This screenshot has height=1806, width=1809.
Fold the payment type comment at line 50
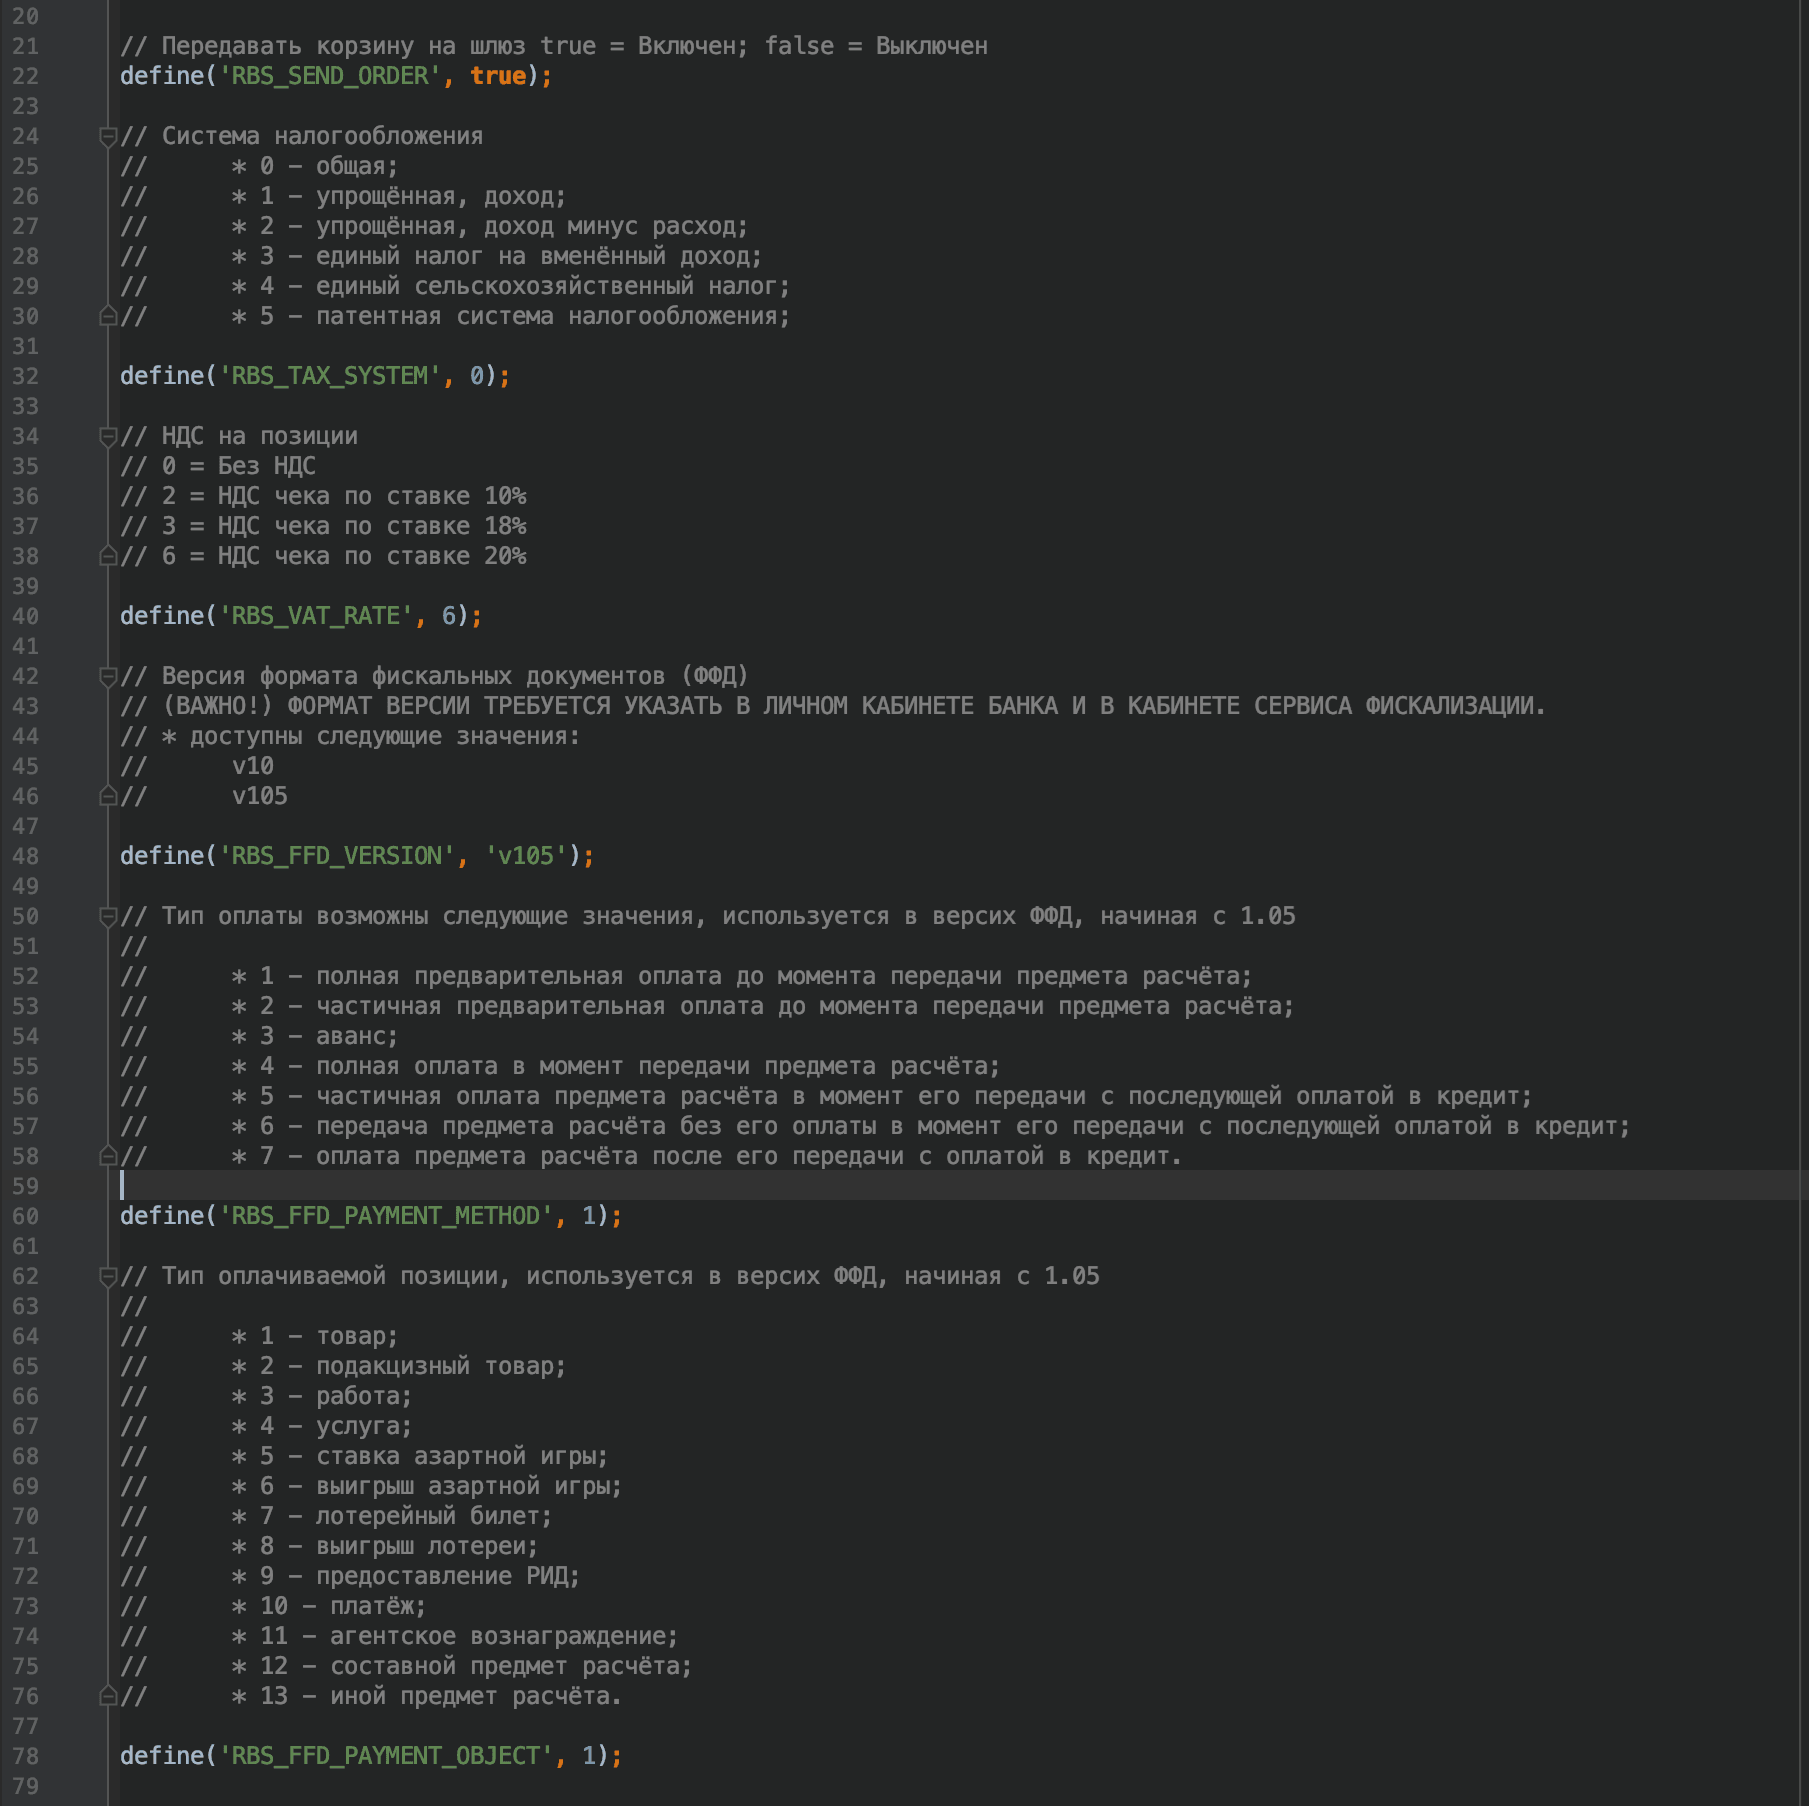[x=108, y=917]
